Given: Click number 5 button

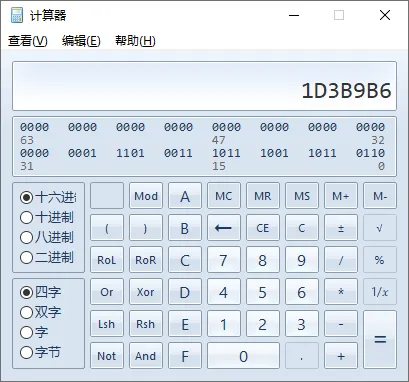Looking at the screenshot, I should pyautogui.click(x=263, y=292).
